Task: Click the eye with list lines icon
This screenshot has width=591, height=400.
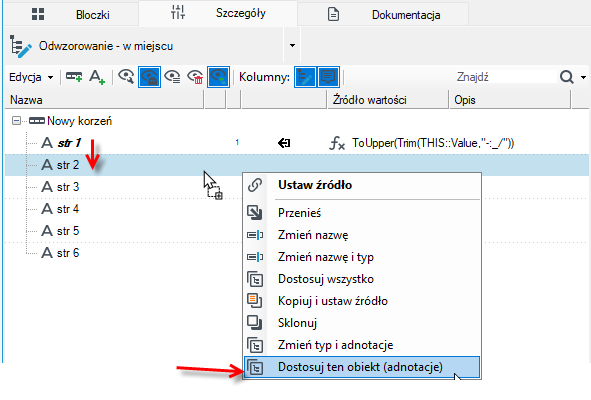Action: [172, 77]
